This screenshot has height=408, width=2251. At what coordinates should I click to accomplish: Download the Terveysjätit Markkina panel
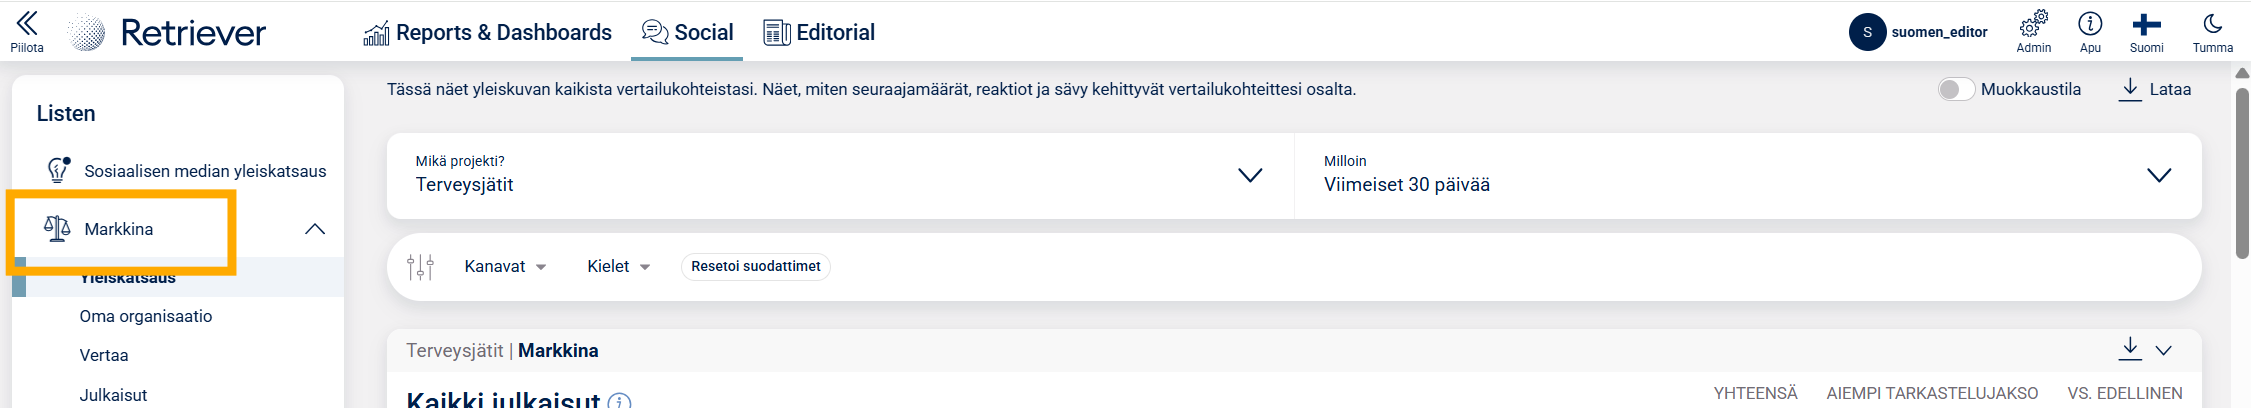pyautogui.click(x=2130, y=349)
